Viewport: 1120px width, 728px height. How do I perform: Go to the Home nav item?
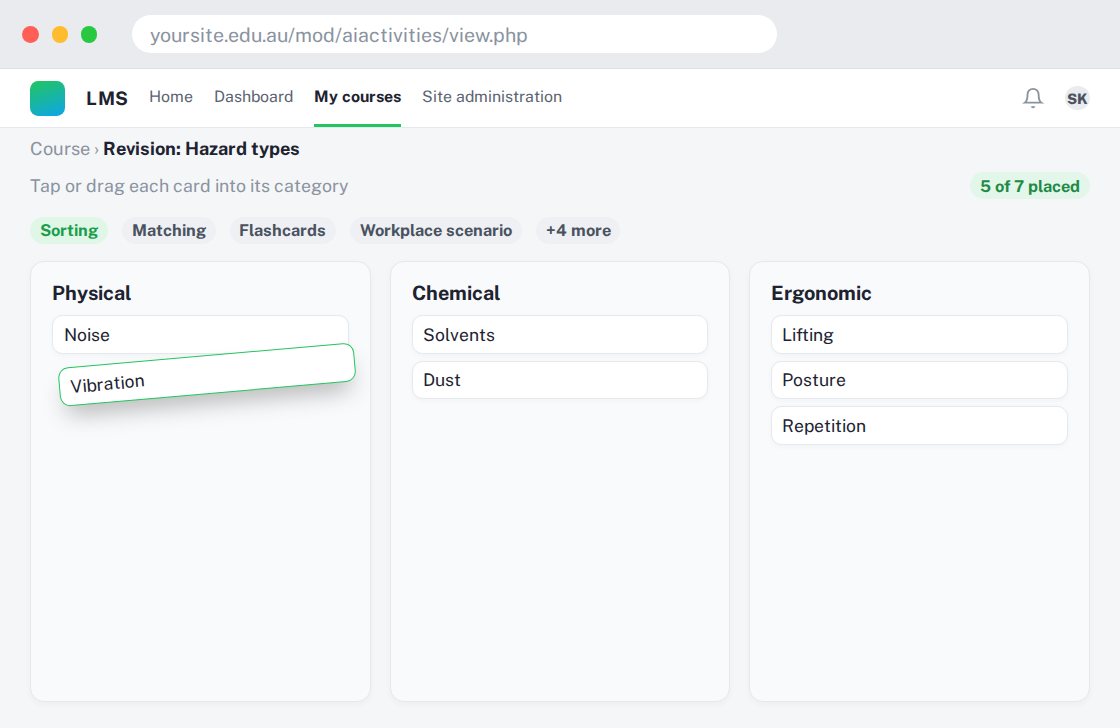click(171, 96)
